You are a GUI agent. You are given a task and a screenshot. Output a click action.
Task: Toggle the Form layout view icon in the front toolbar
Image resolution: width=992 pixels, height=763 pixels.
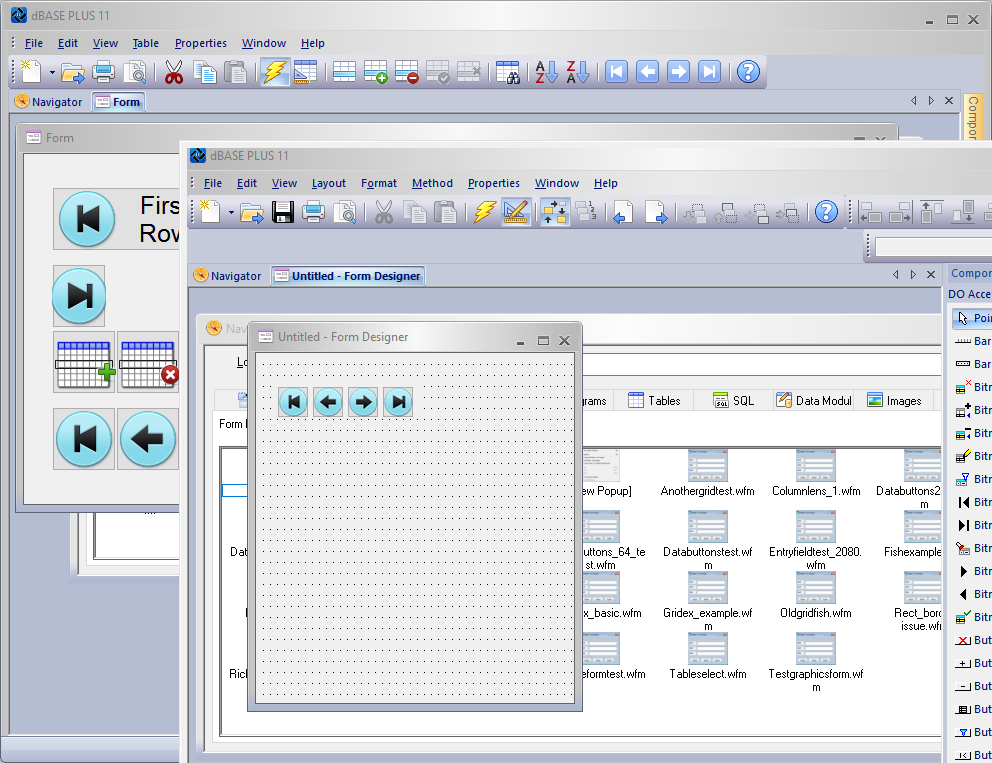point(555,212)
